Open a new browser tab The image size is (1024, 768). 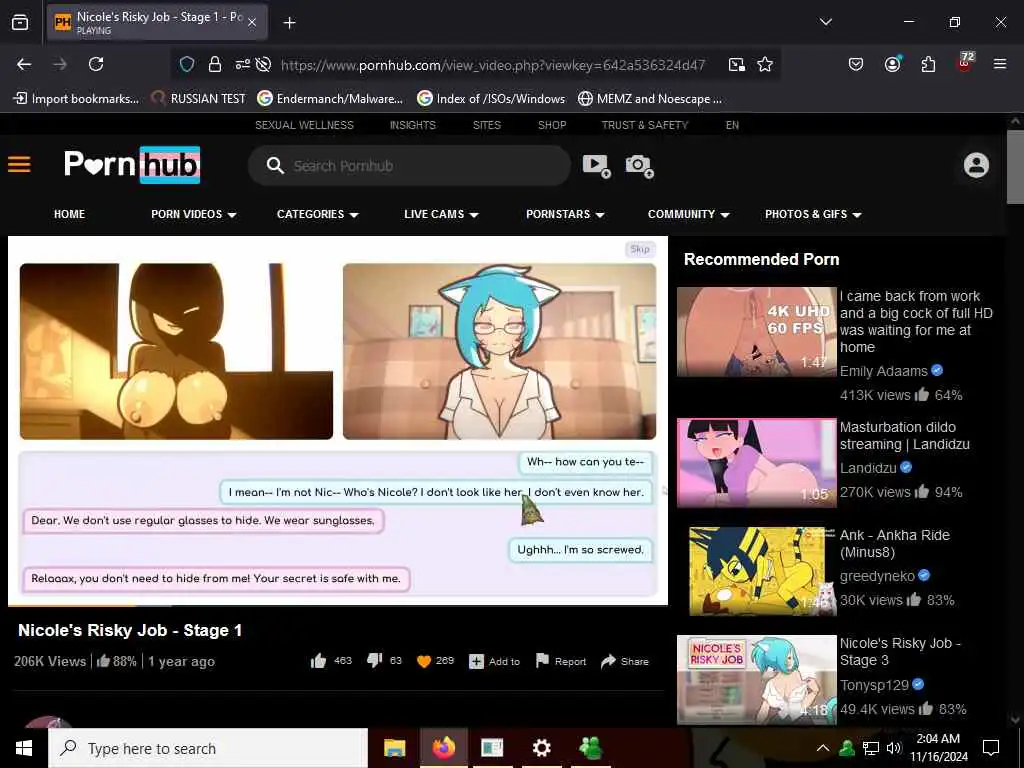click(x=289, y=23)
